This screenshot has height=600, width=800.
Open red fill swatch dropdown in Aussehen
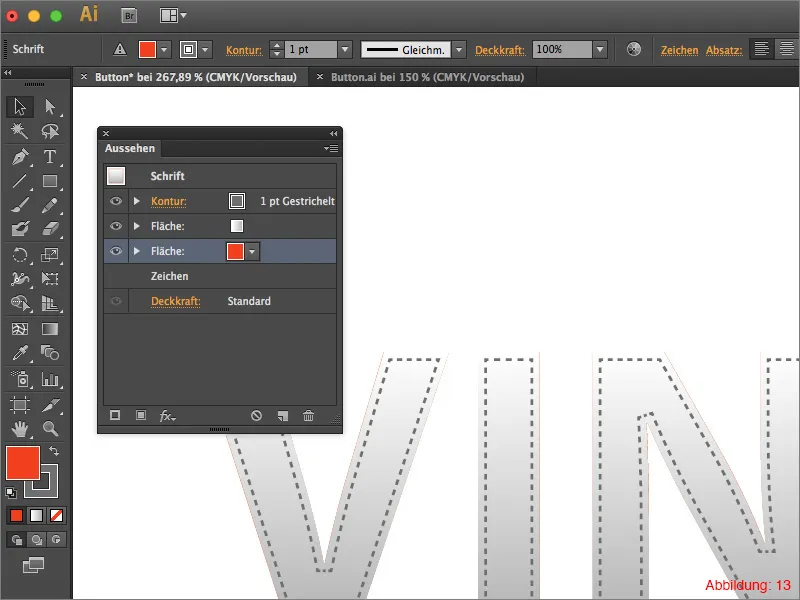[x=252, y=252]
